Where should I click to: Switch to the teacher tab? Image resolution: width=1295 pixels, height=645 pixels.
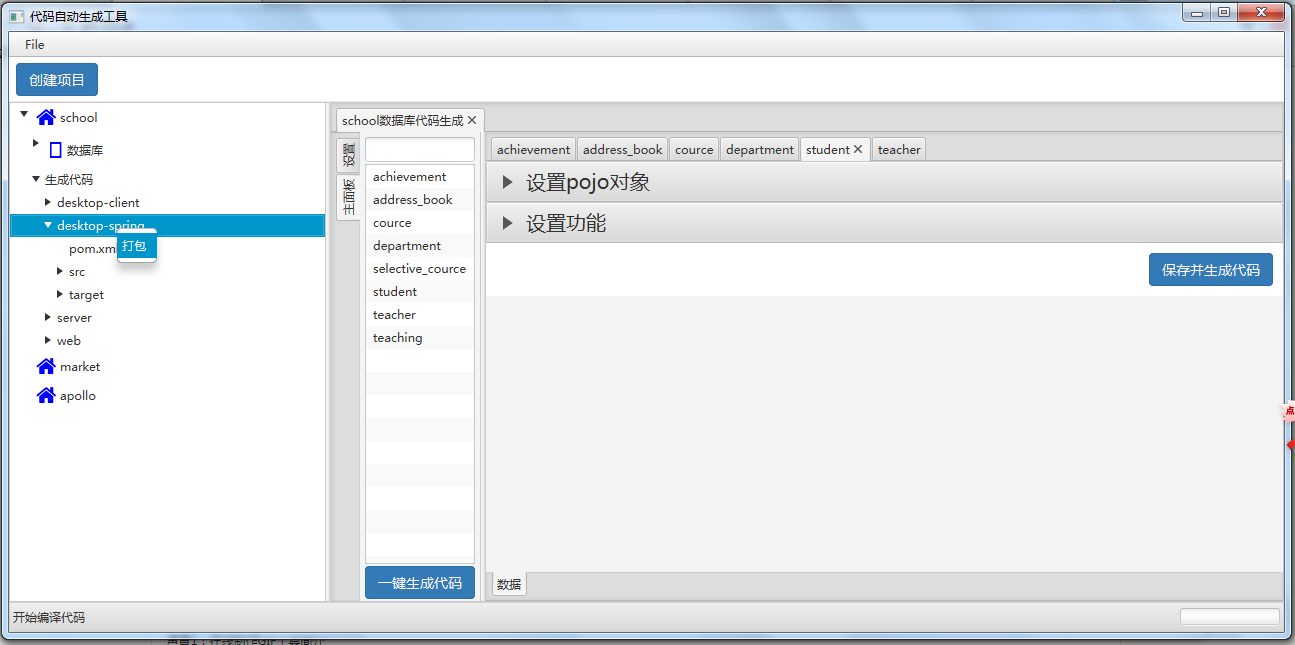(x=899, y=149)
